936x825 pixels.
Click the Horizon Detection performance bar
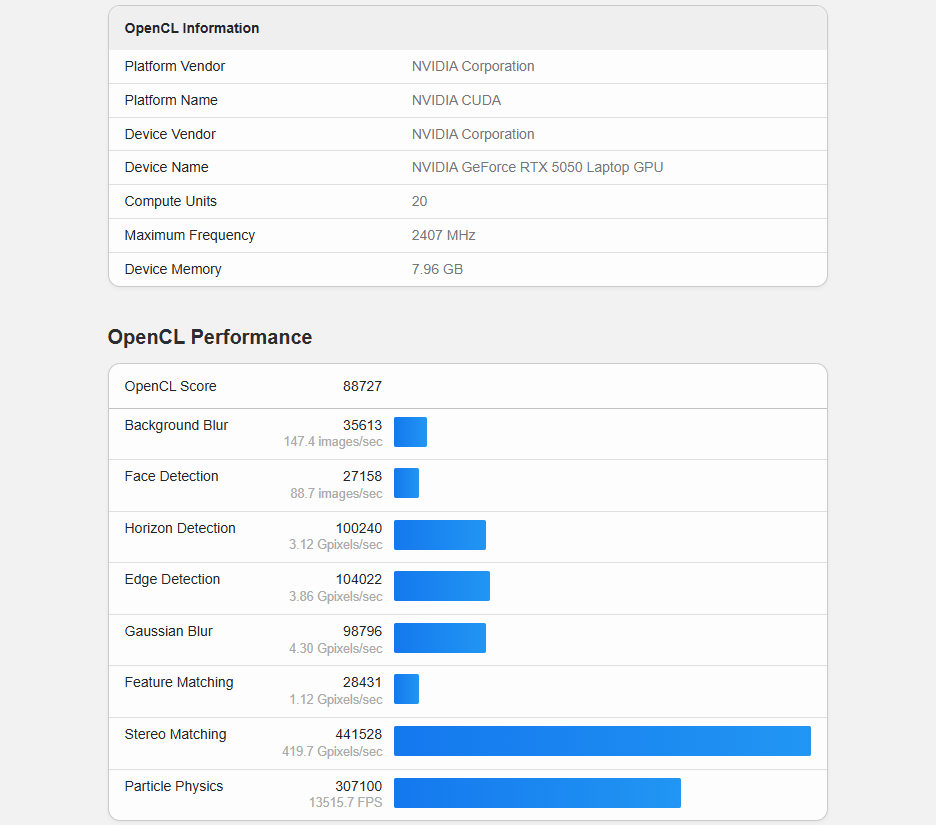coord(440,535)
